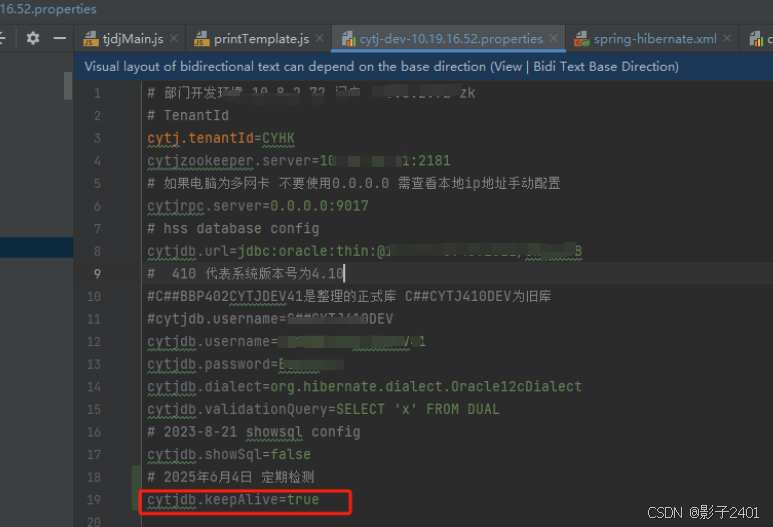Click the printTemplate.js file icon

[x=202, y=38]
